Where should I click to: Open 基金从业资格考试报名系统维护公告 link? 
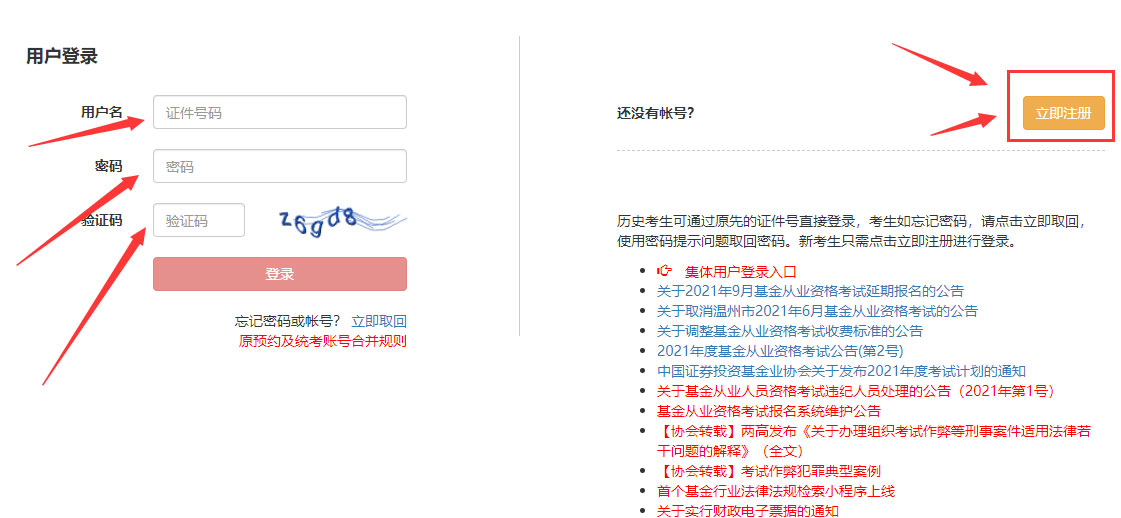(768, 411)
